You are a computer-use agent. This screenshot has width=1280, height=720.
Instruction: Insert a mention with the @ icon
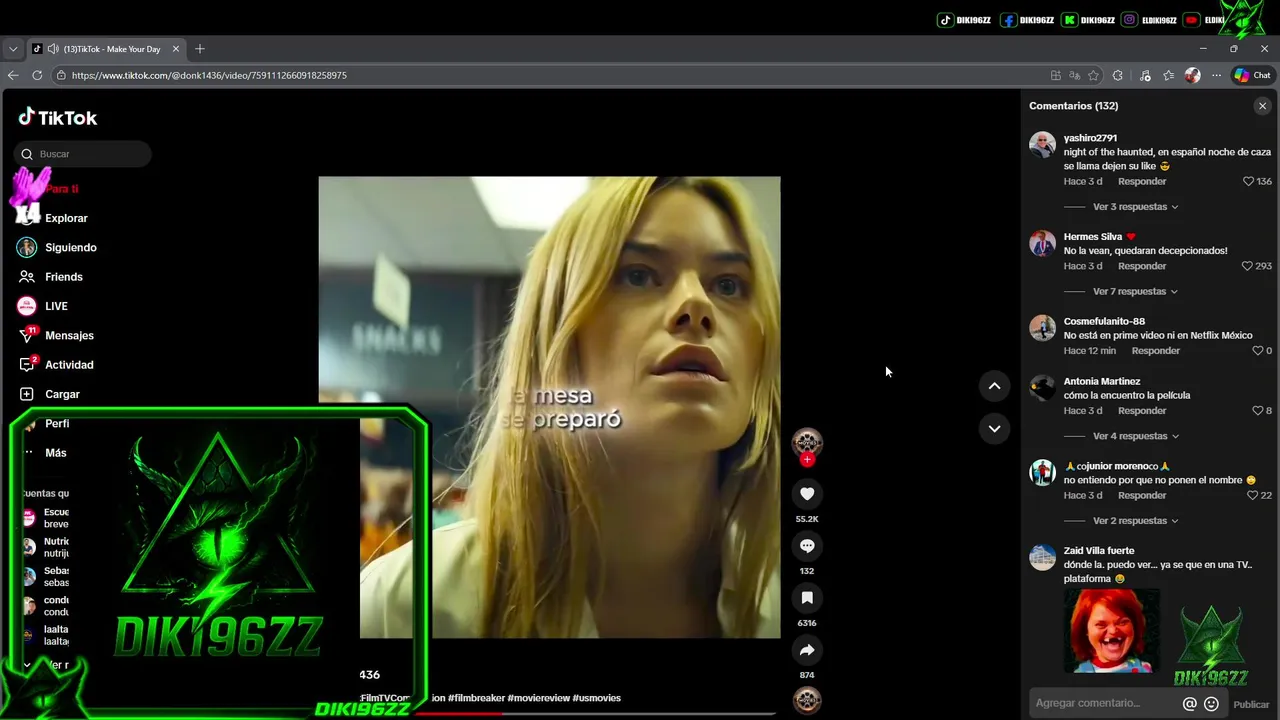coord(1189,704)
